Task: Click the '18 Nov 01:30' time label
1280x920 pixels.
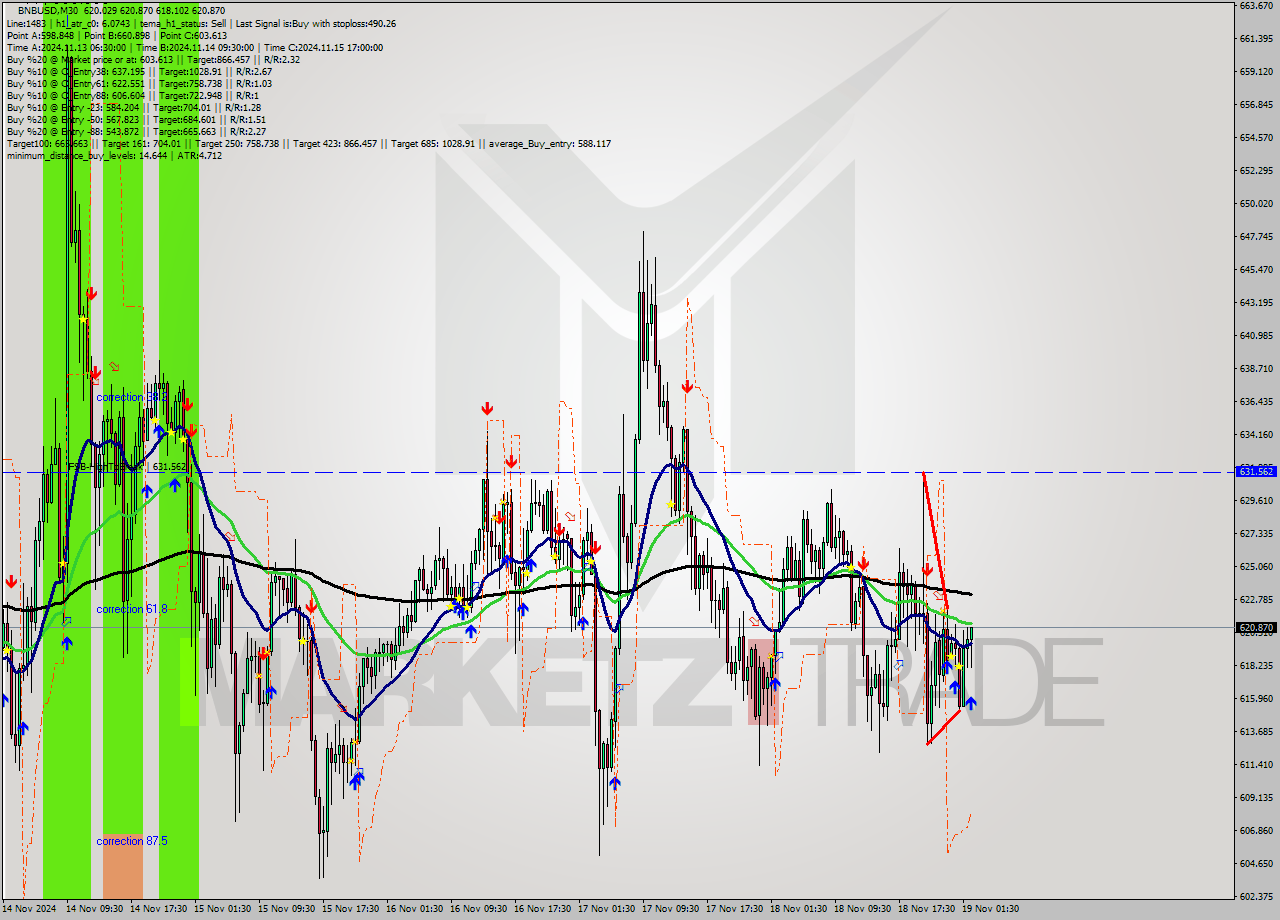Action: point(799,909)
